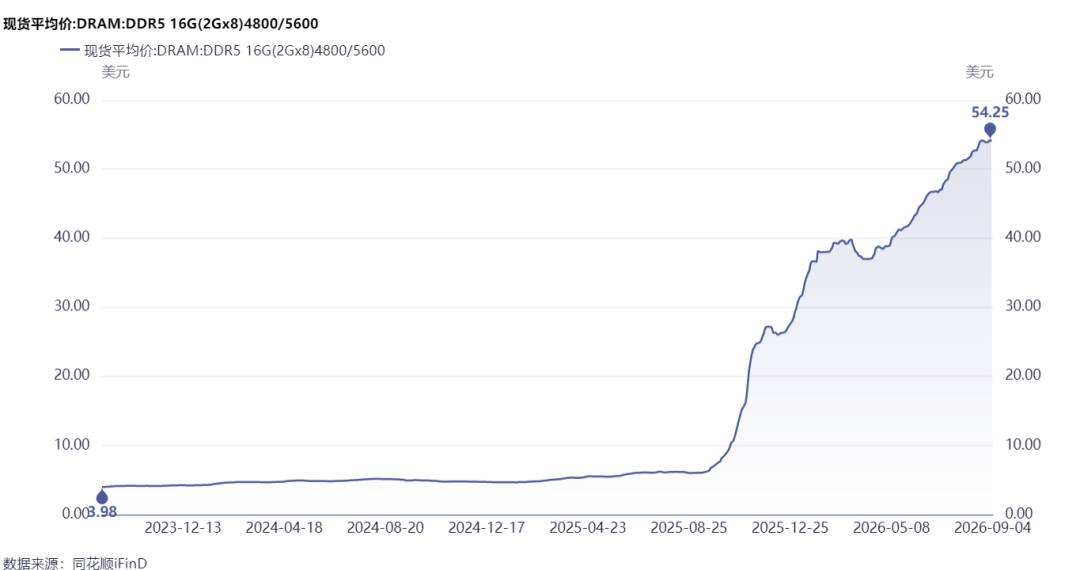Screen dimensions: 1080x570
Task: Click the 2025-12-25 date axis label
Action: [x=790, y=528]
